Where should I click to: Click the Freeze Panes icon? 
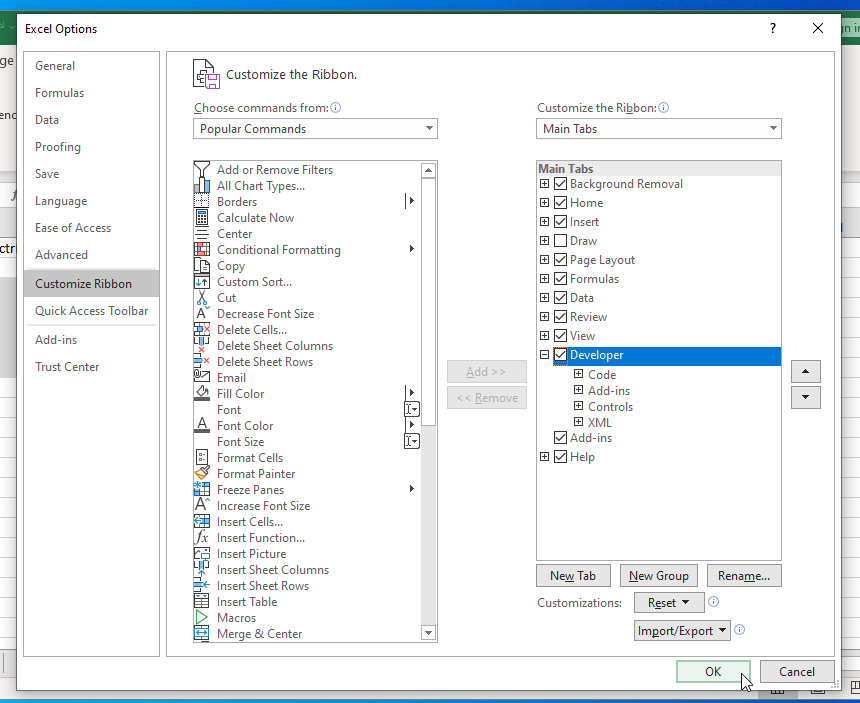point(202,489)
